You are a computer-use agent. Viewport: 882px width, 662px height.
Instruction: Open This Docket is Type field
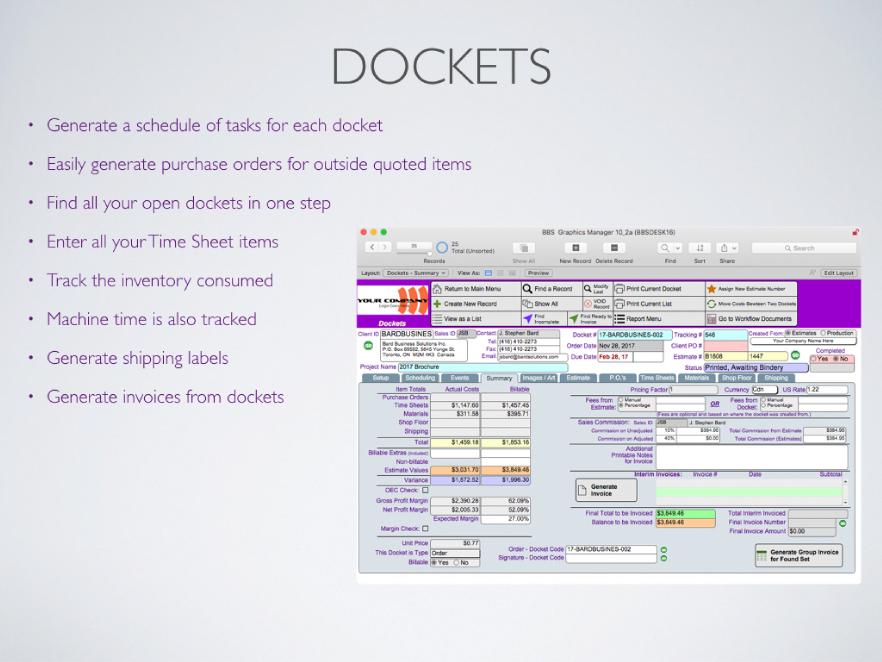coord(455,553)
